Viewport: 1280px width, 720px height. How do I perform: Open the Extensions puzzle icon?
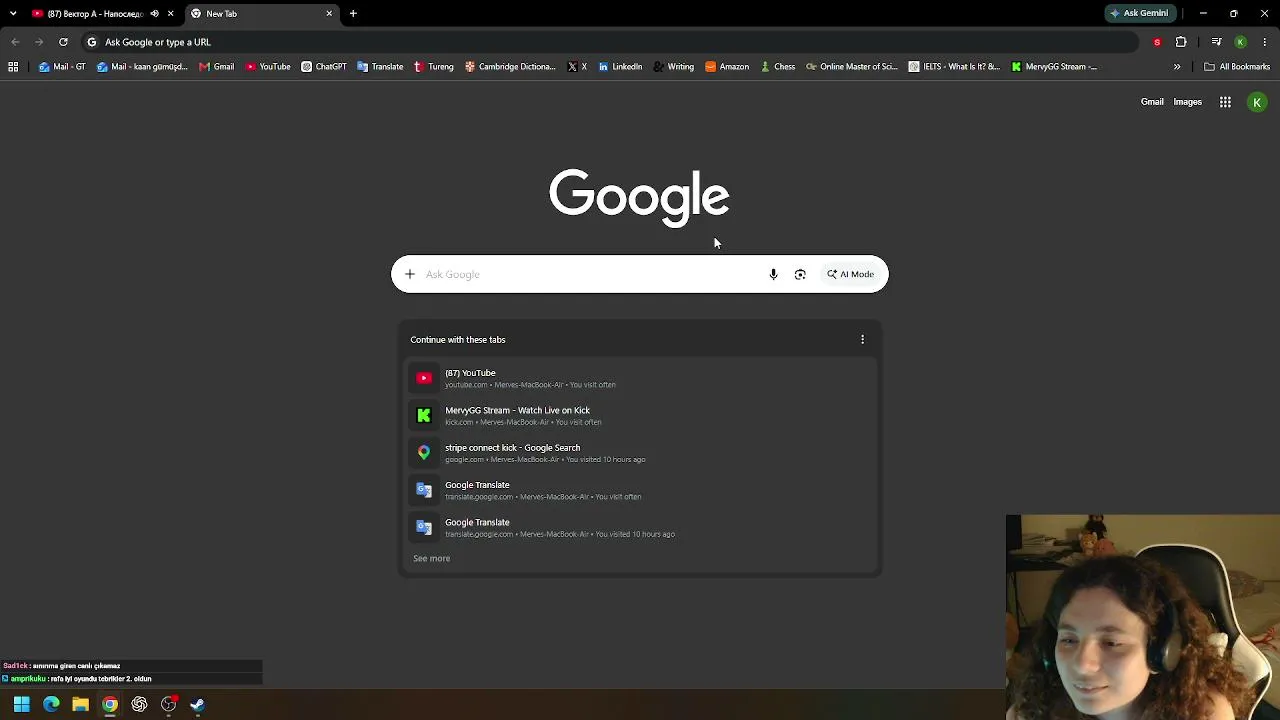point(1181,42)
